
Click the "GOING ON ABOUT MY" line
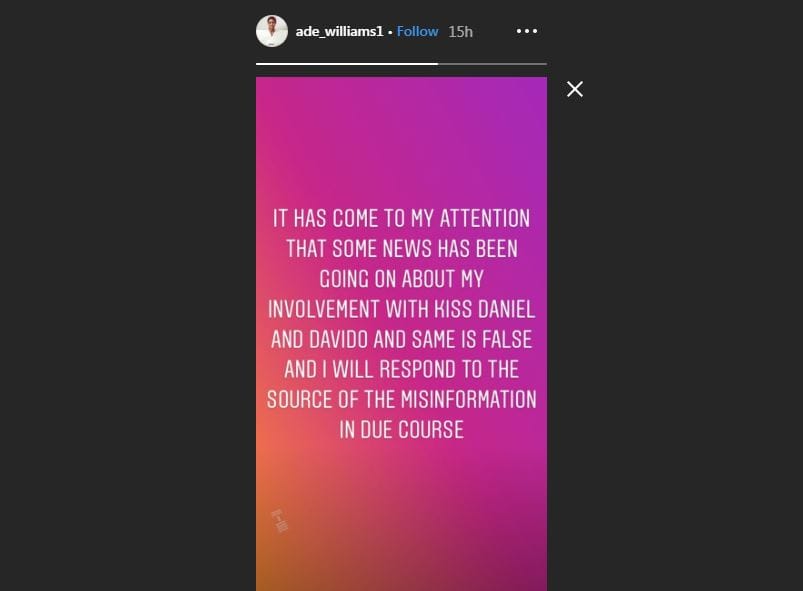tap(401, 278)
